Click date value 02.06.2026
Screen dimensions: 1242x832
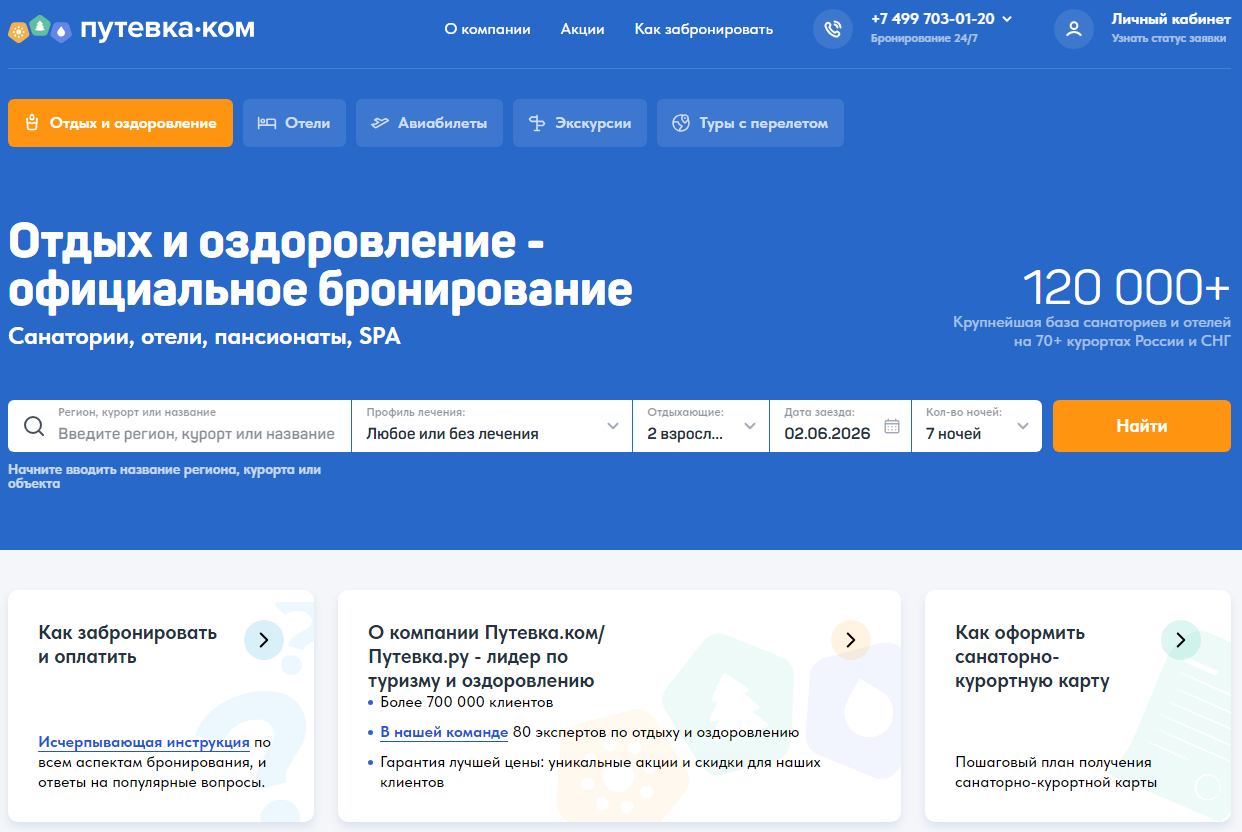point(827,434)
